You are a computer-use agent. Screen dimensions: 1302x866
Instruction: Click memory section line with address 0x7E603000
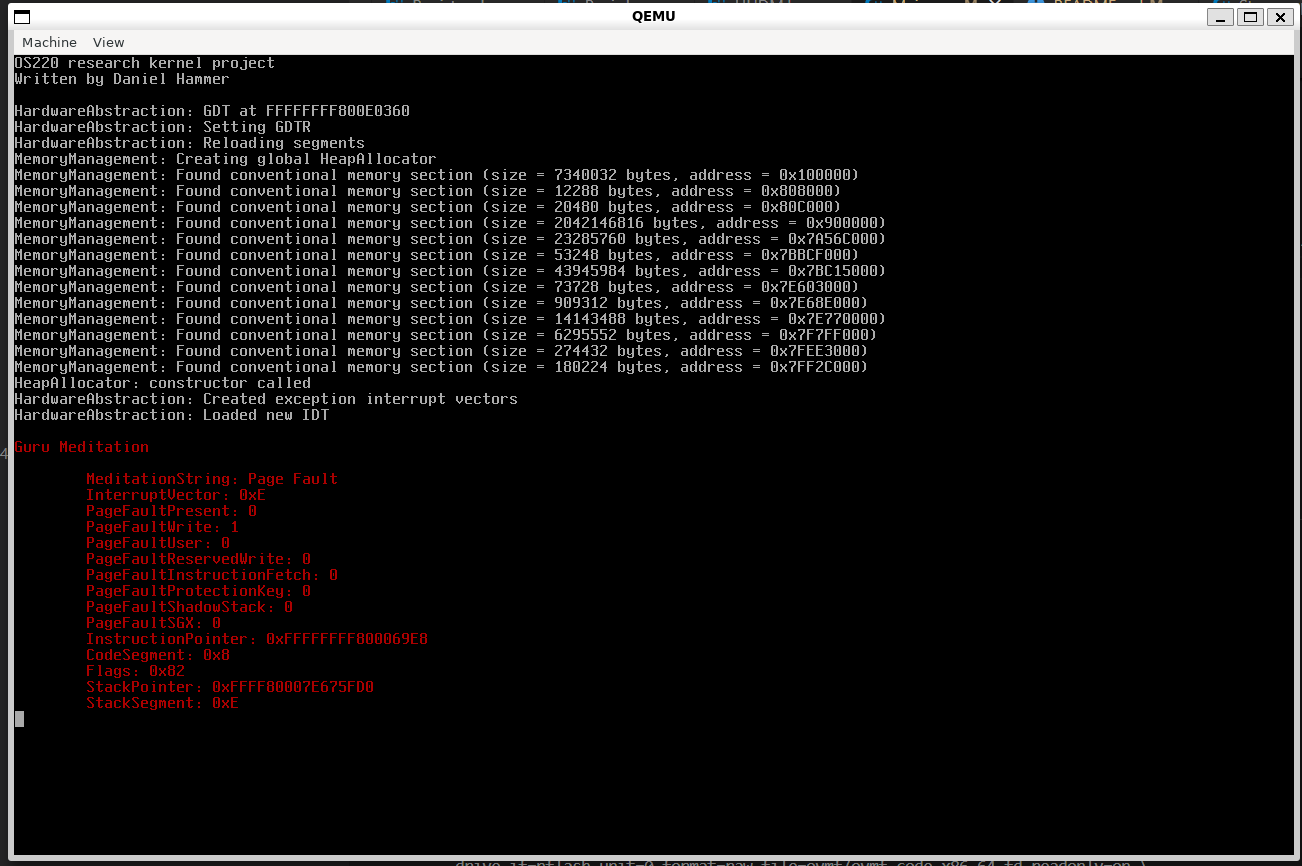point(436,287)
